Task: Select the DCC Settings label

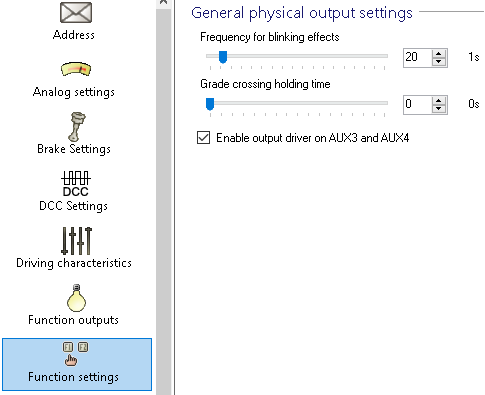Action: tap(73, 206)
